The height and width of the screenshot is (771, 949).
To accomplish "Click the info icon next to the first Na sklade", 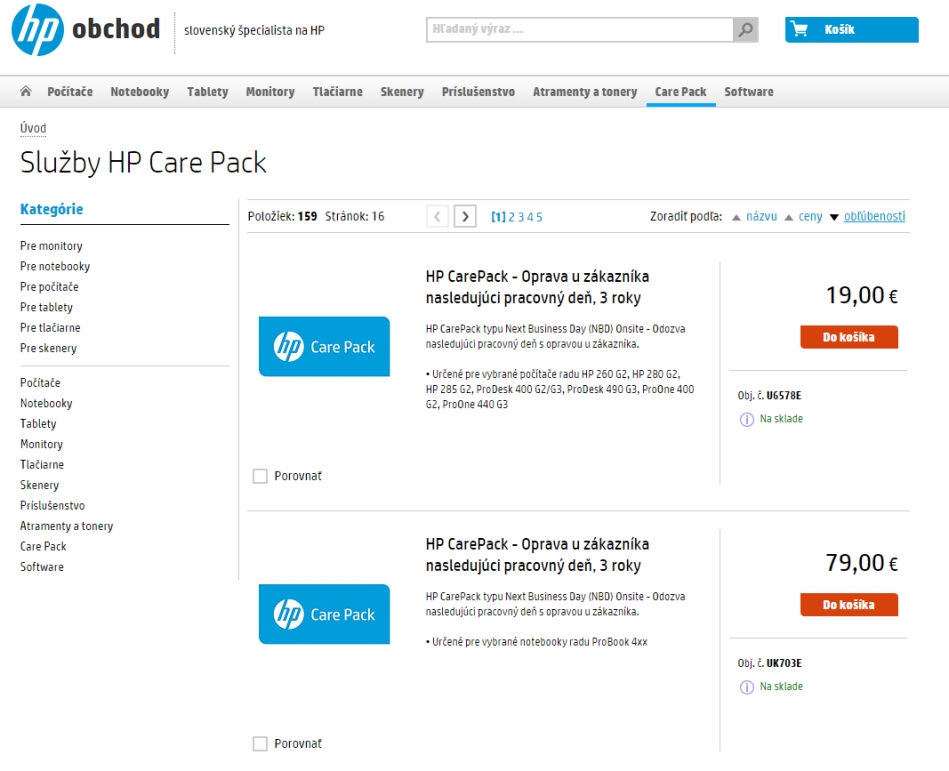I will 746,419.
